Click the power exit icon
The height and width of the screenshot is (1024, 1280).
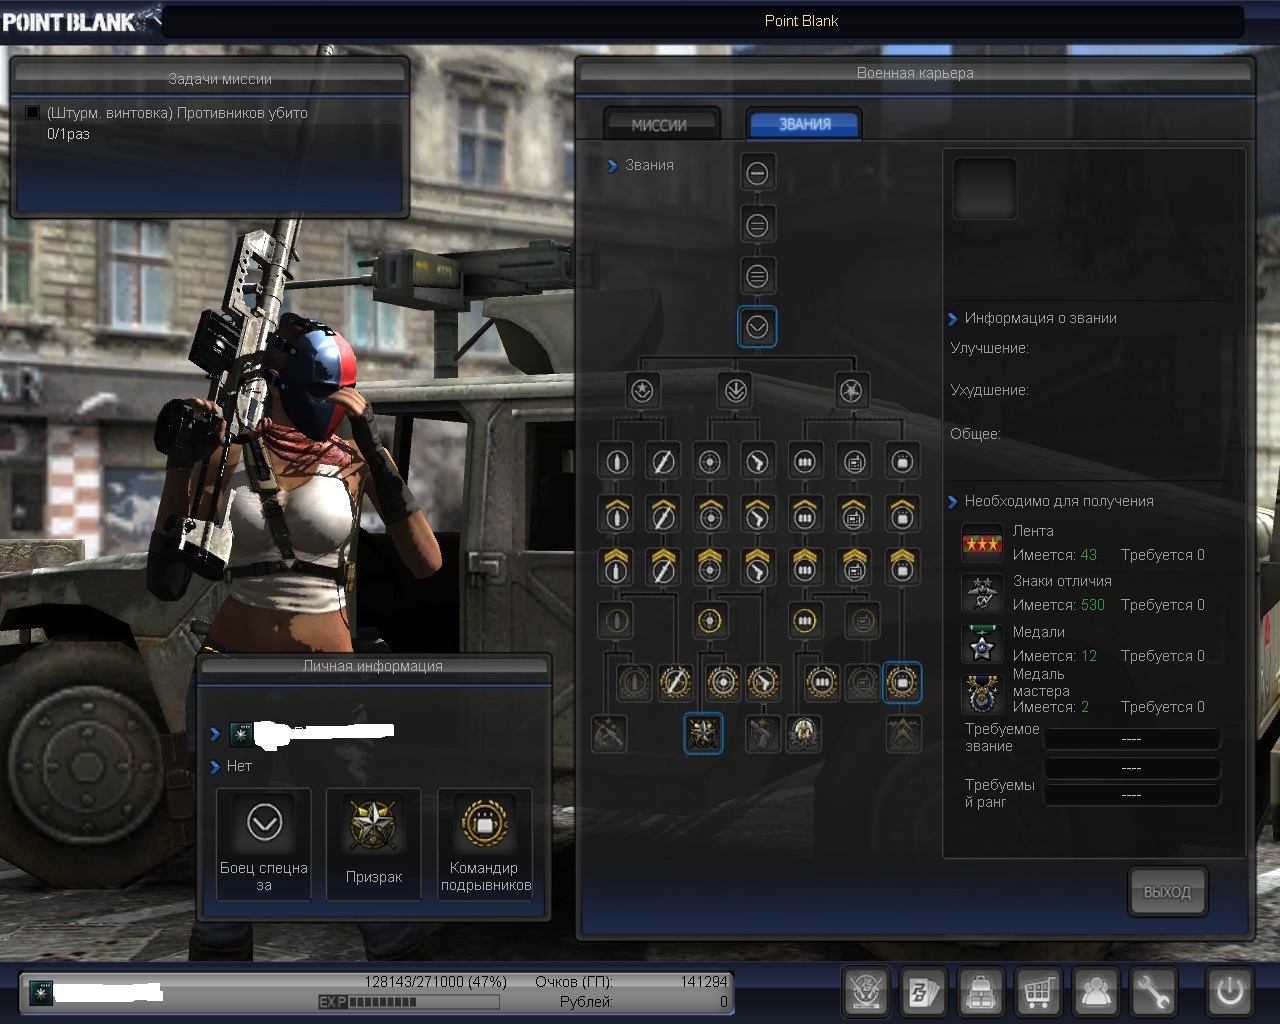point(1229,993)
